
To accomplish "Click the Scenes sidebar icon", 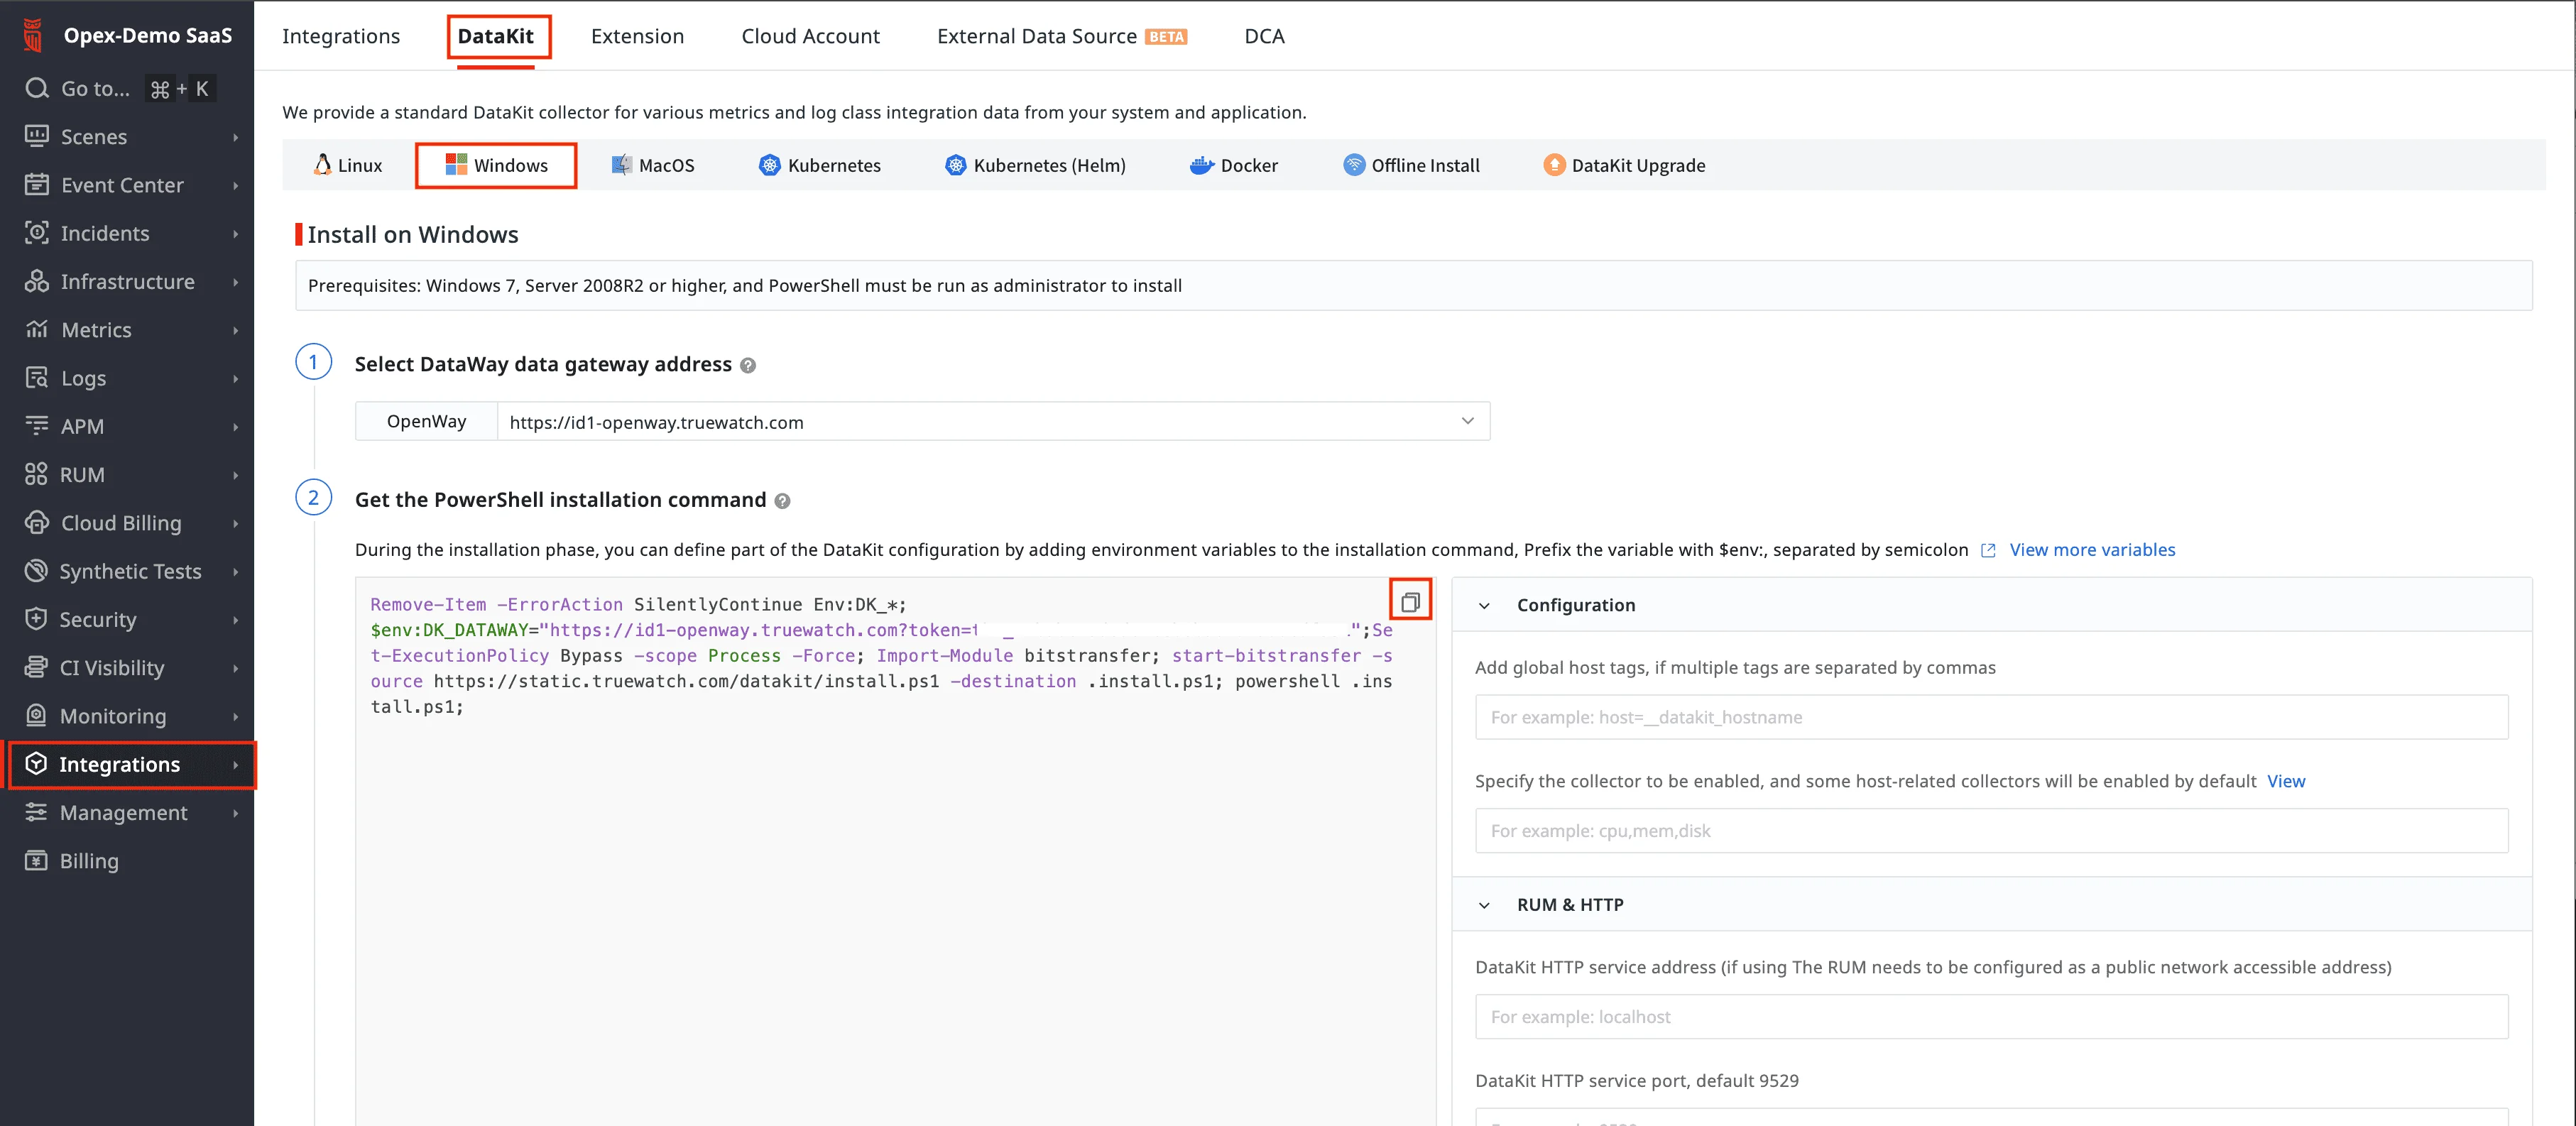I will pyautogui.click(x=37, y=137).
